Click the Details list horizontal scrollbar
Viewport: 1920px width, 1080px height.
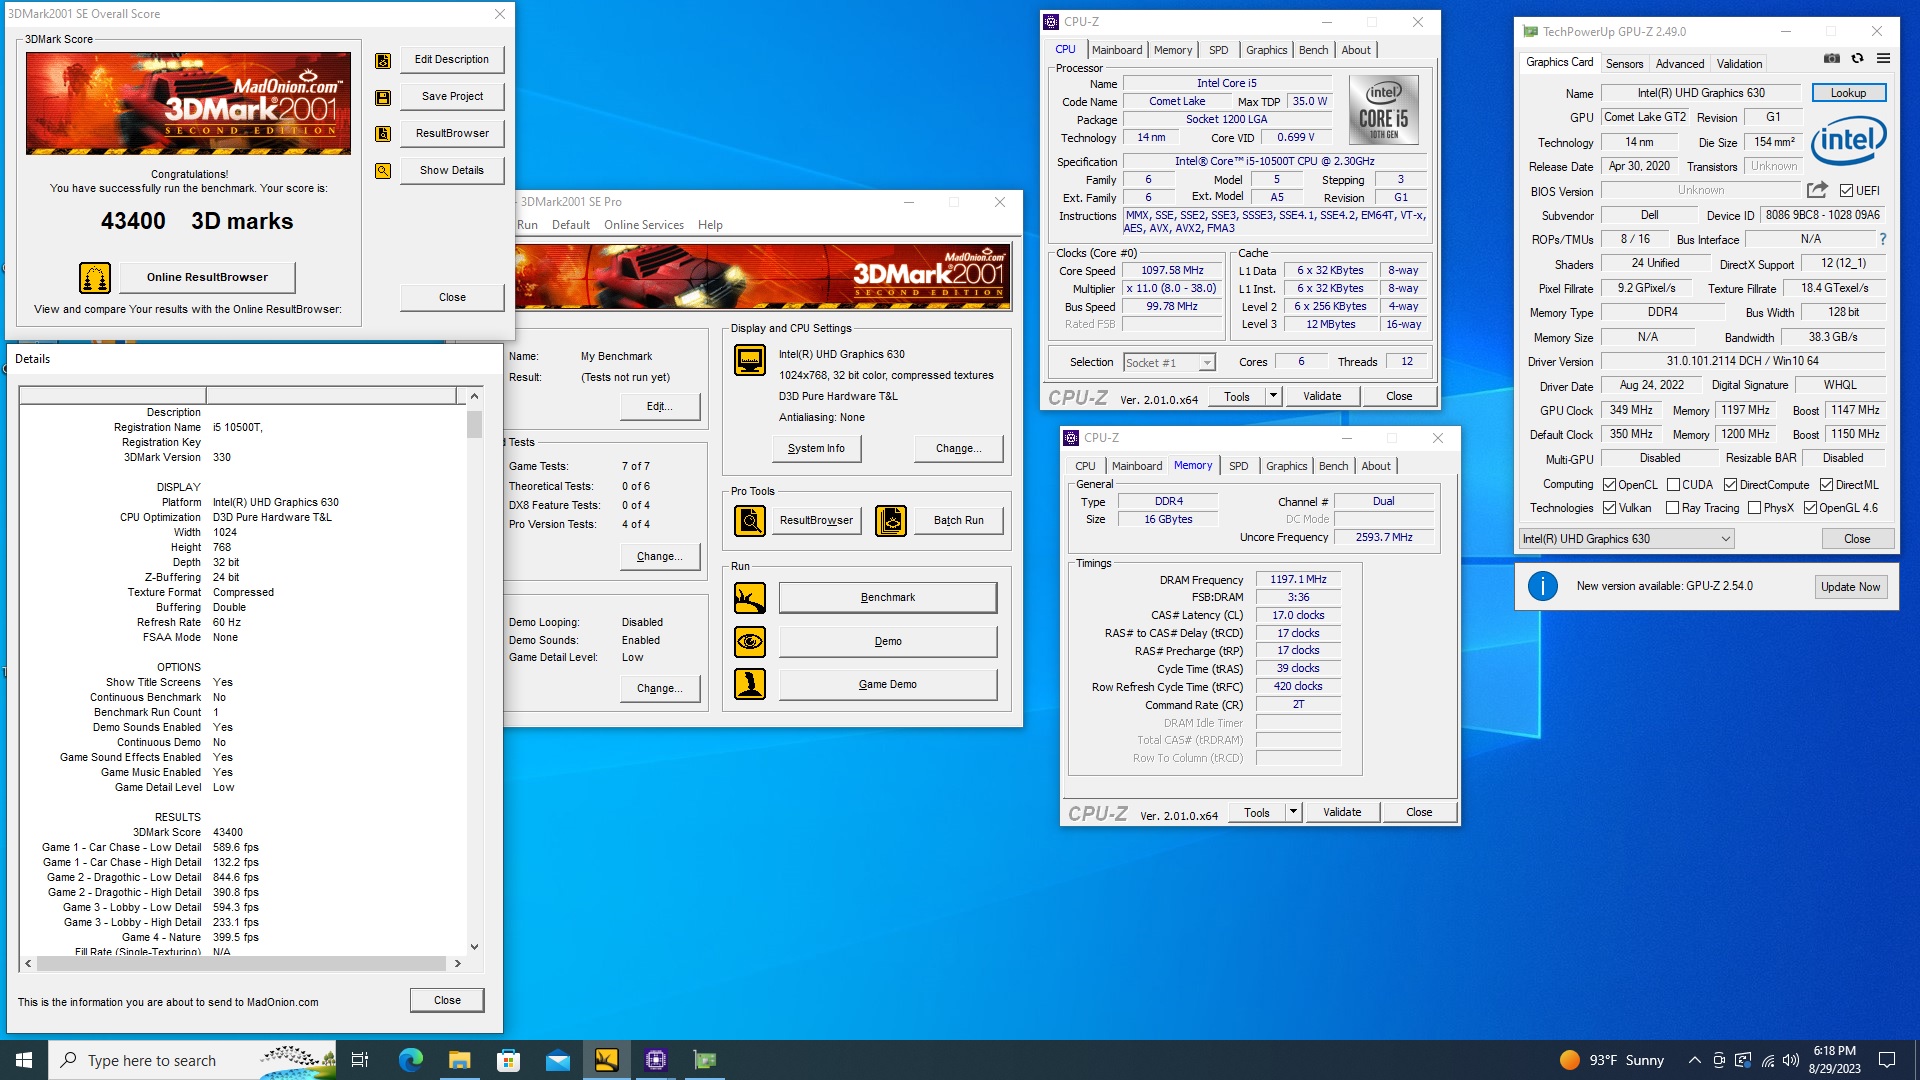pyautogui.click(x=241, y=964)
